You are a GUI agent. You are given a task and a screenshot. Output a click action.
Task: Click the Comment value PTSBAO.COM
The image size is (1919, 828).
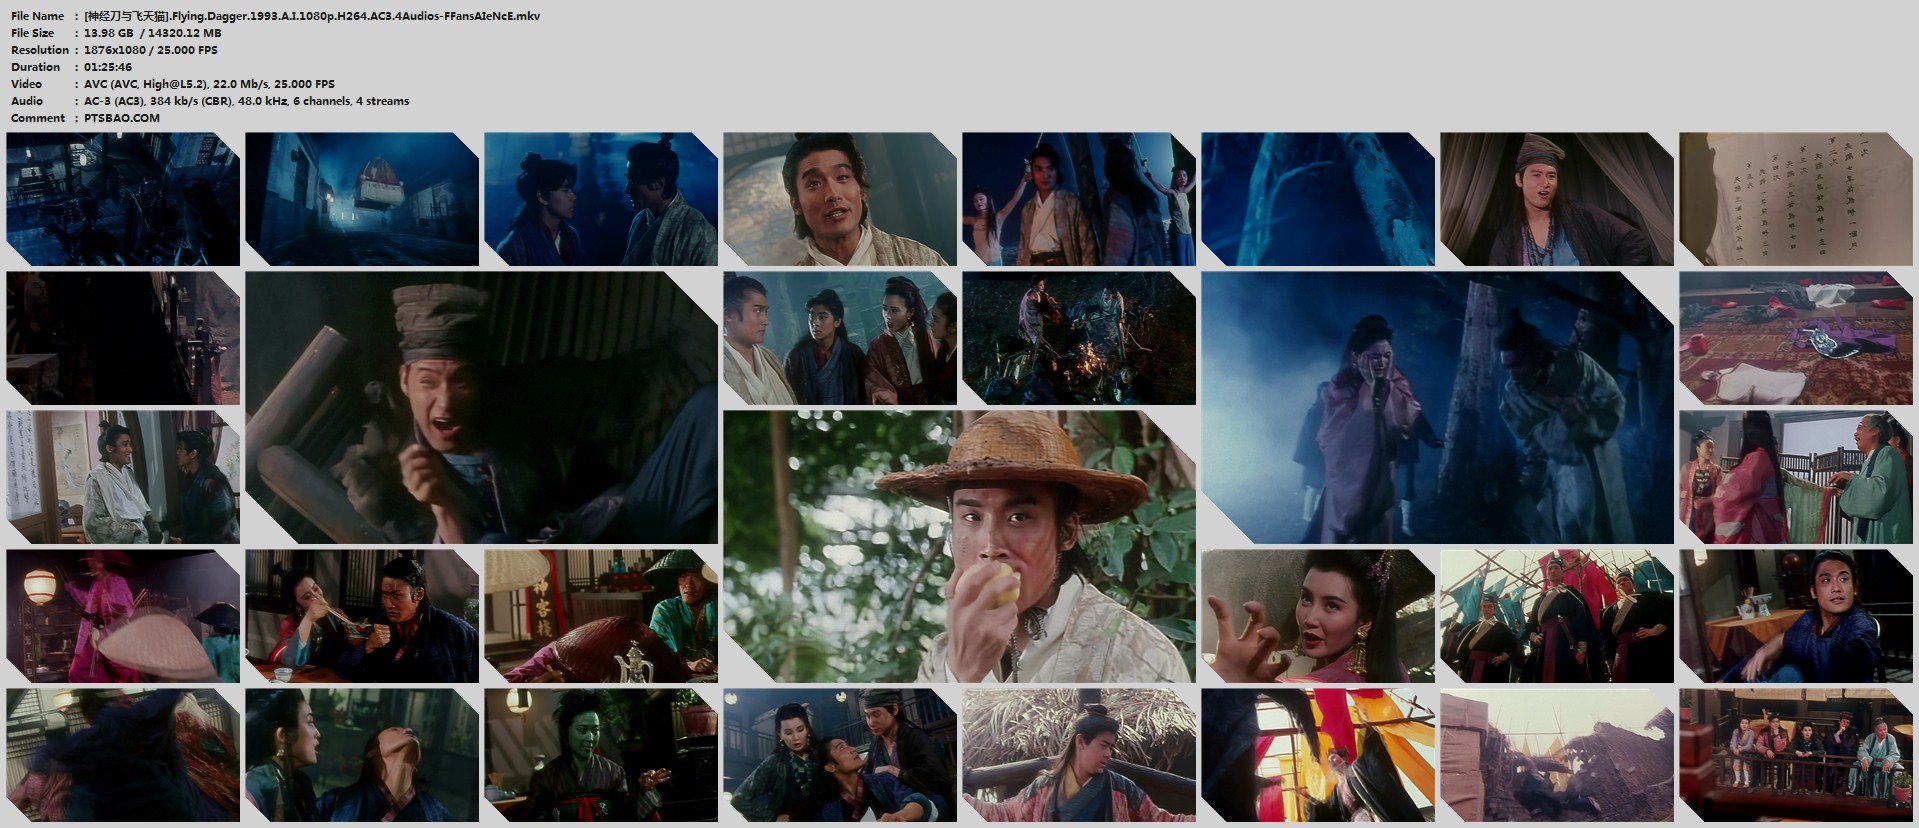122,118
